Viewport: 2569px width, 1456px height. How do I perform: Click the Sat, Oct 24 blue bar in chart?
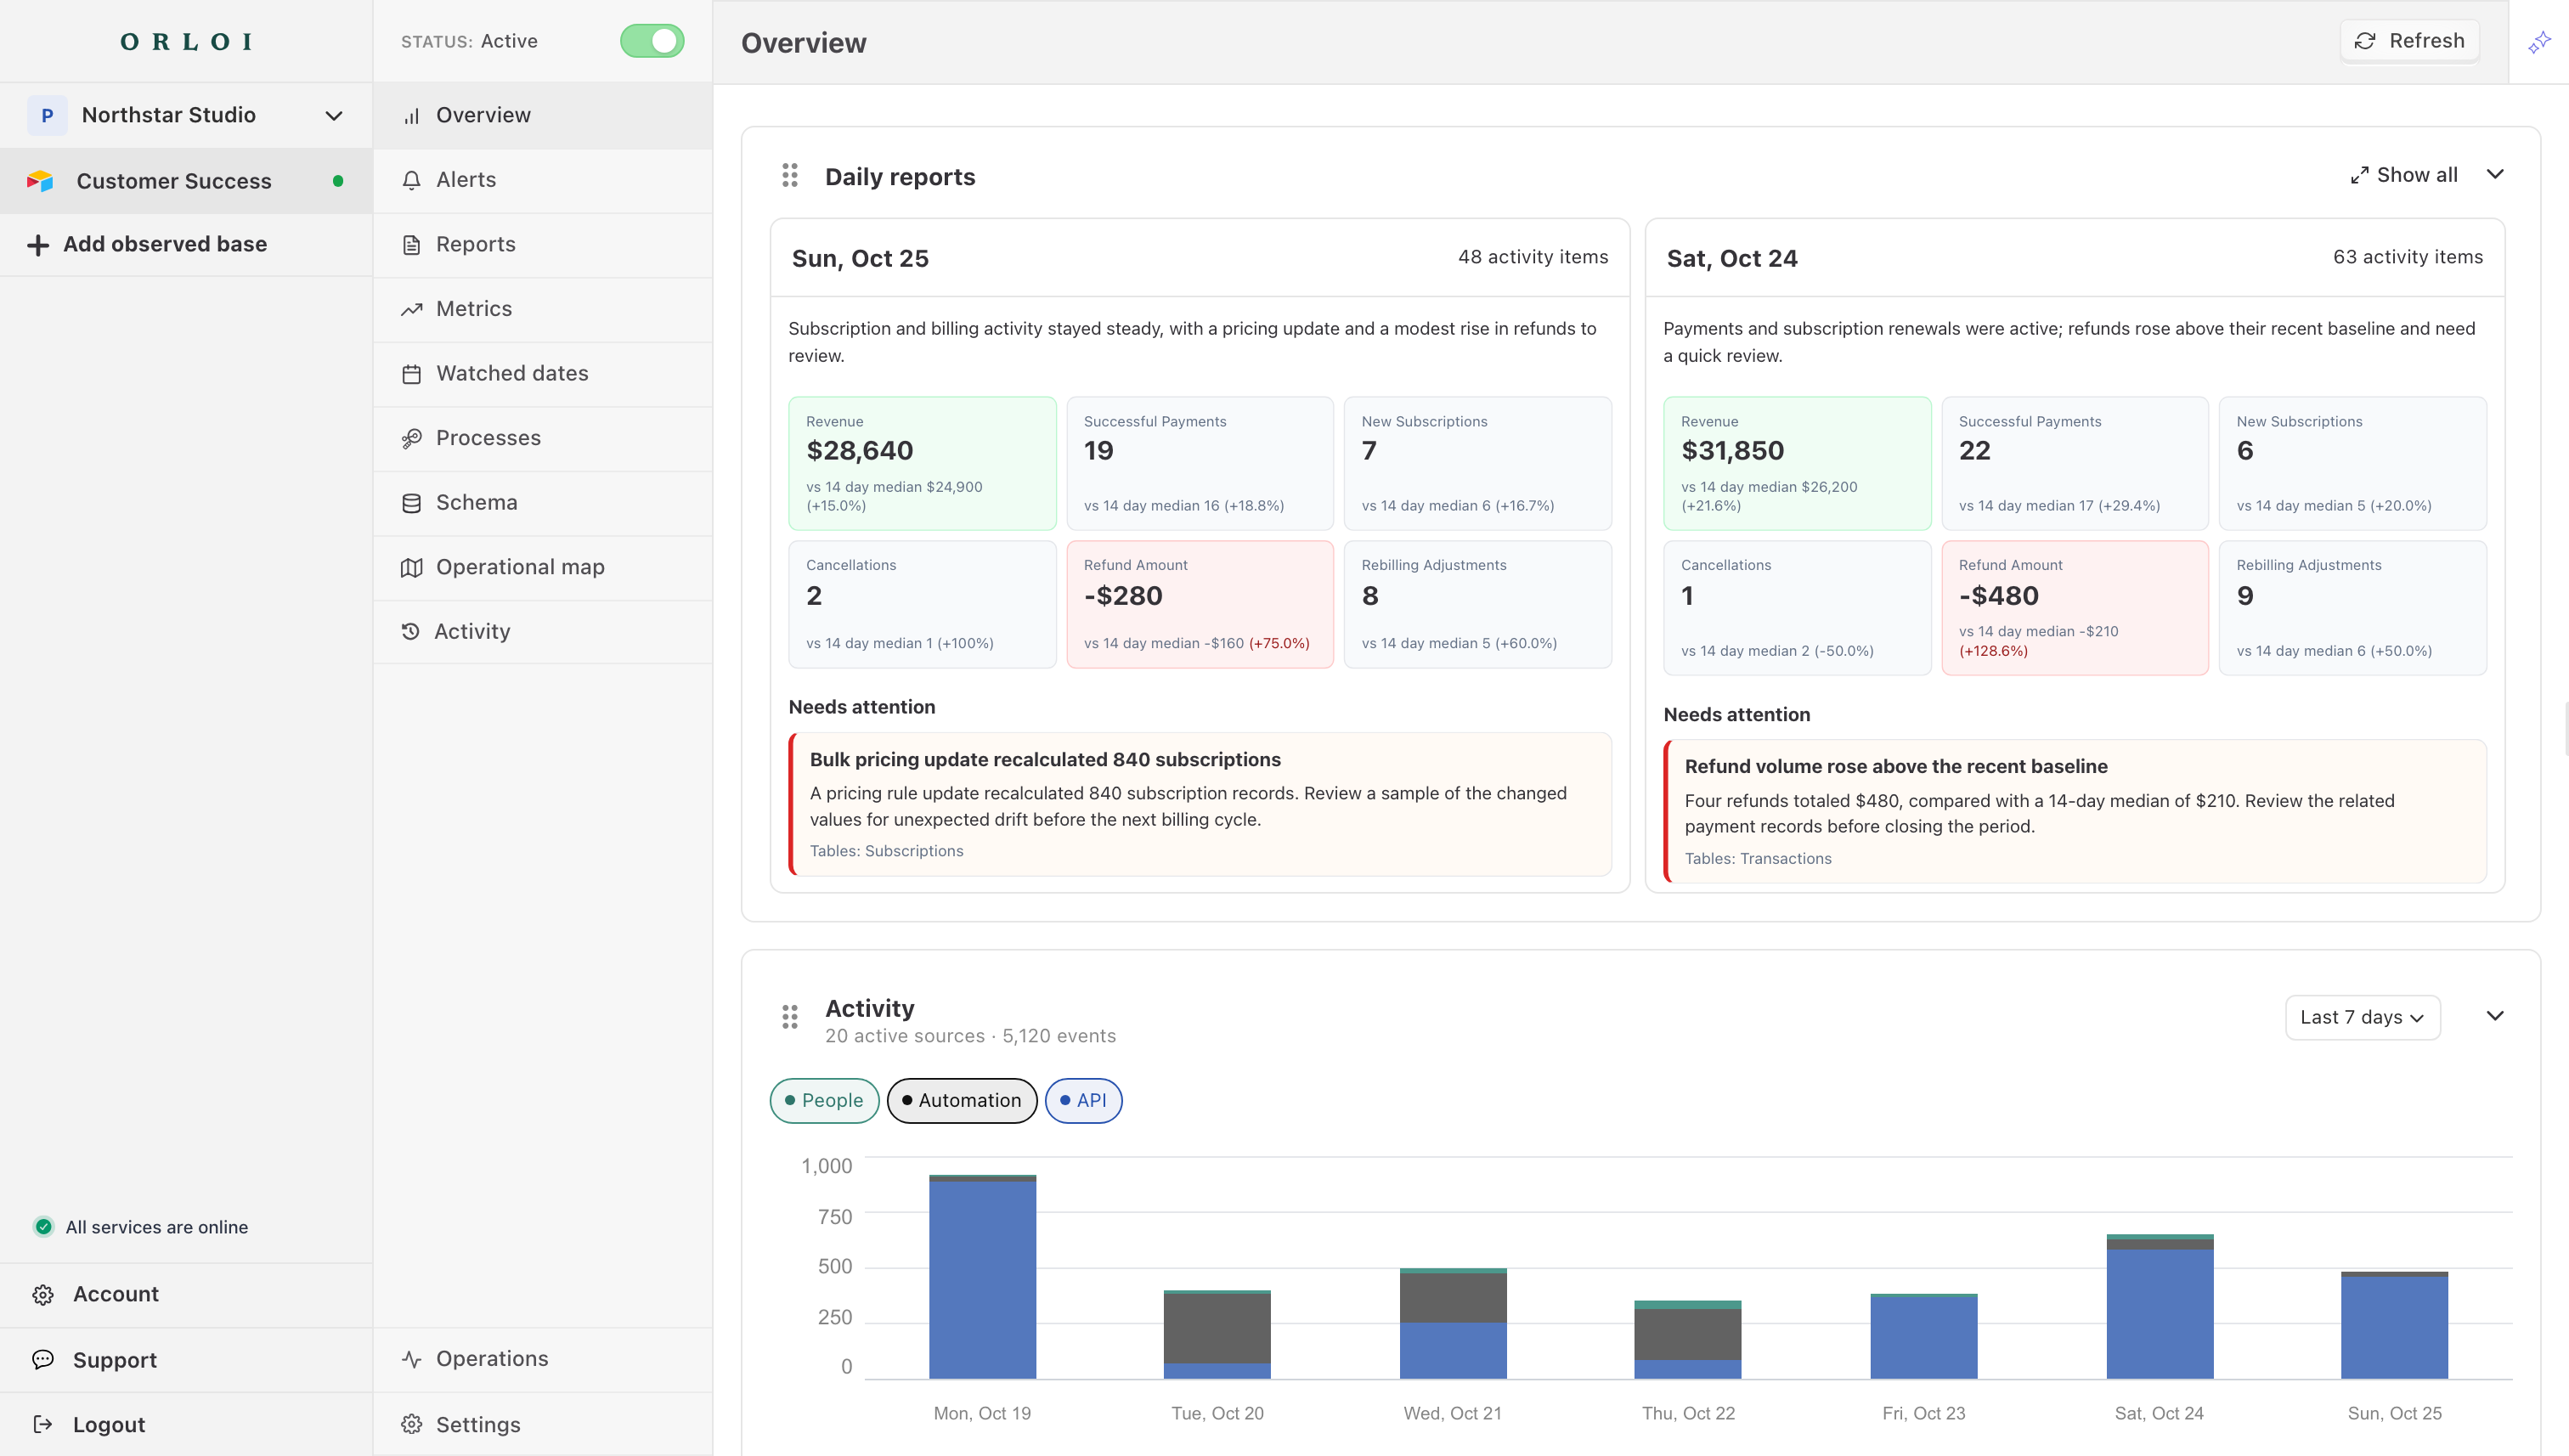tap(2159, 1313)
